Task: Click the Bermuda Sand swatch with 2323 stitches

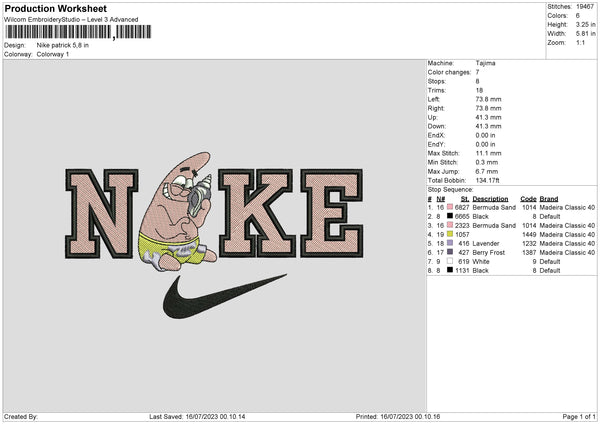Action: (450, 225)
